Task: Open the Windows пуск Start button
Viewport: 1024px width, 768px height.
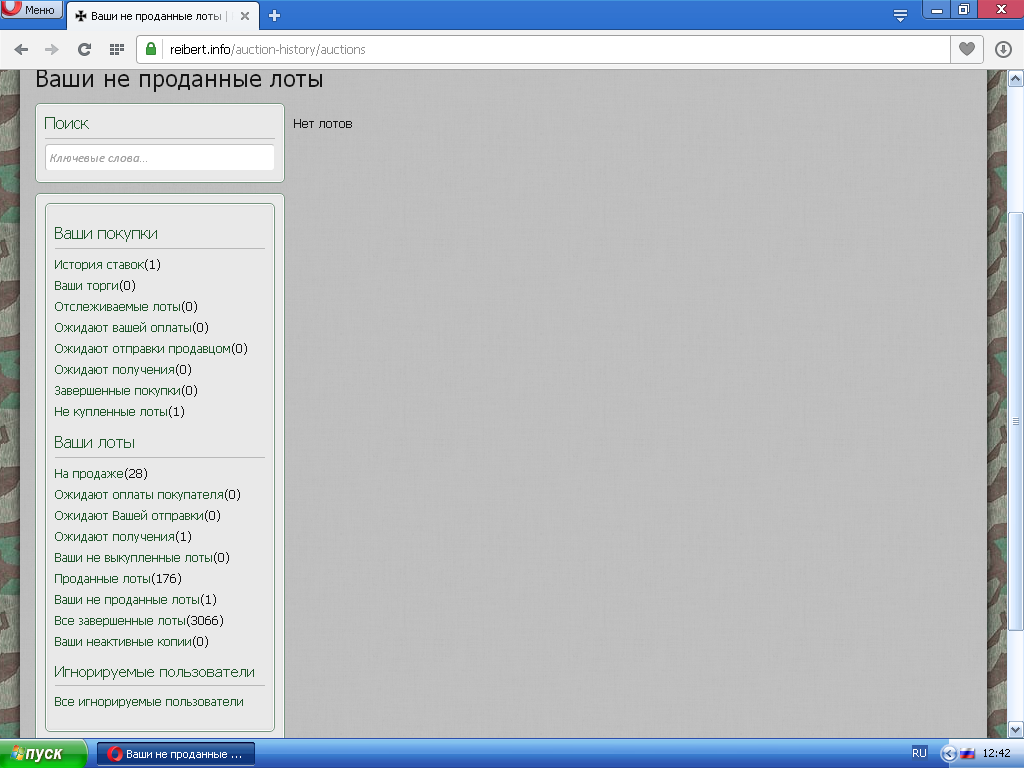Action: [x=43, y=754]
